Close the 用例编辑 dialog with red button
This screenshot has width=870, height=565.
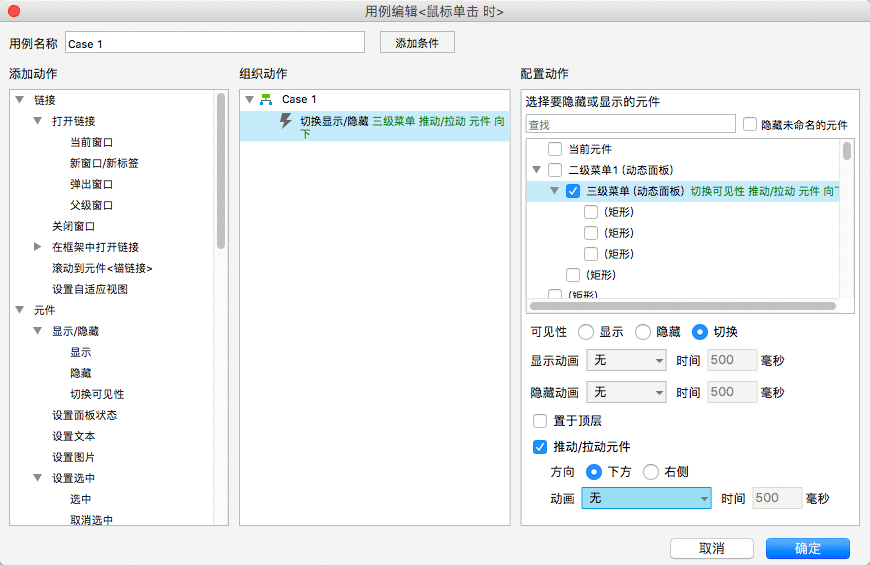pos(14,11)
